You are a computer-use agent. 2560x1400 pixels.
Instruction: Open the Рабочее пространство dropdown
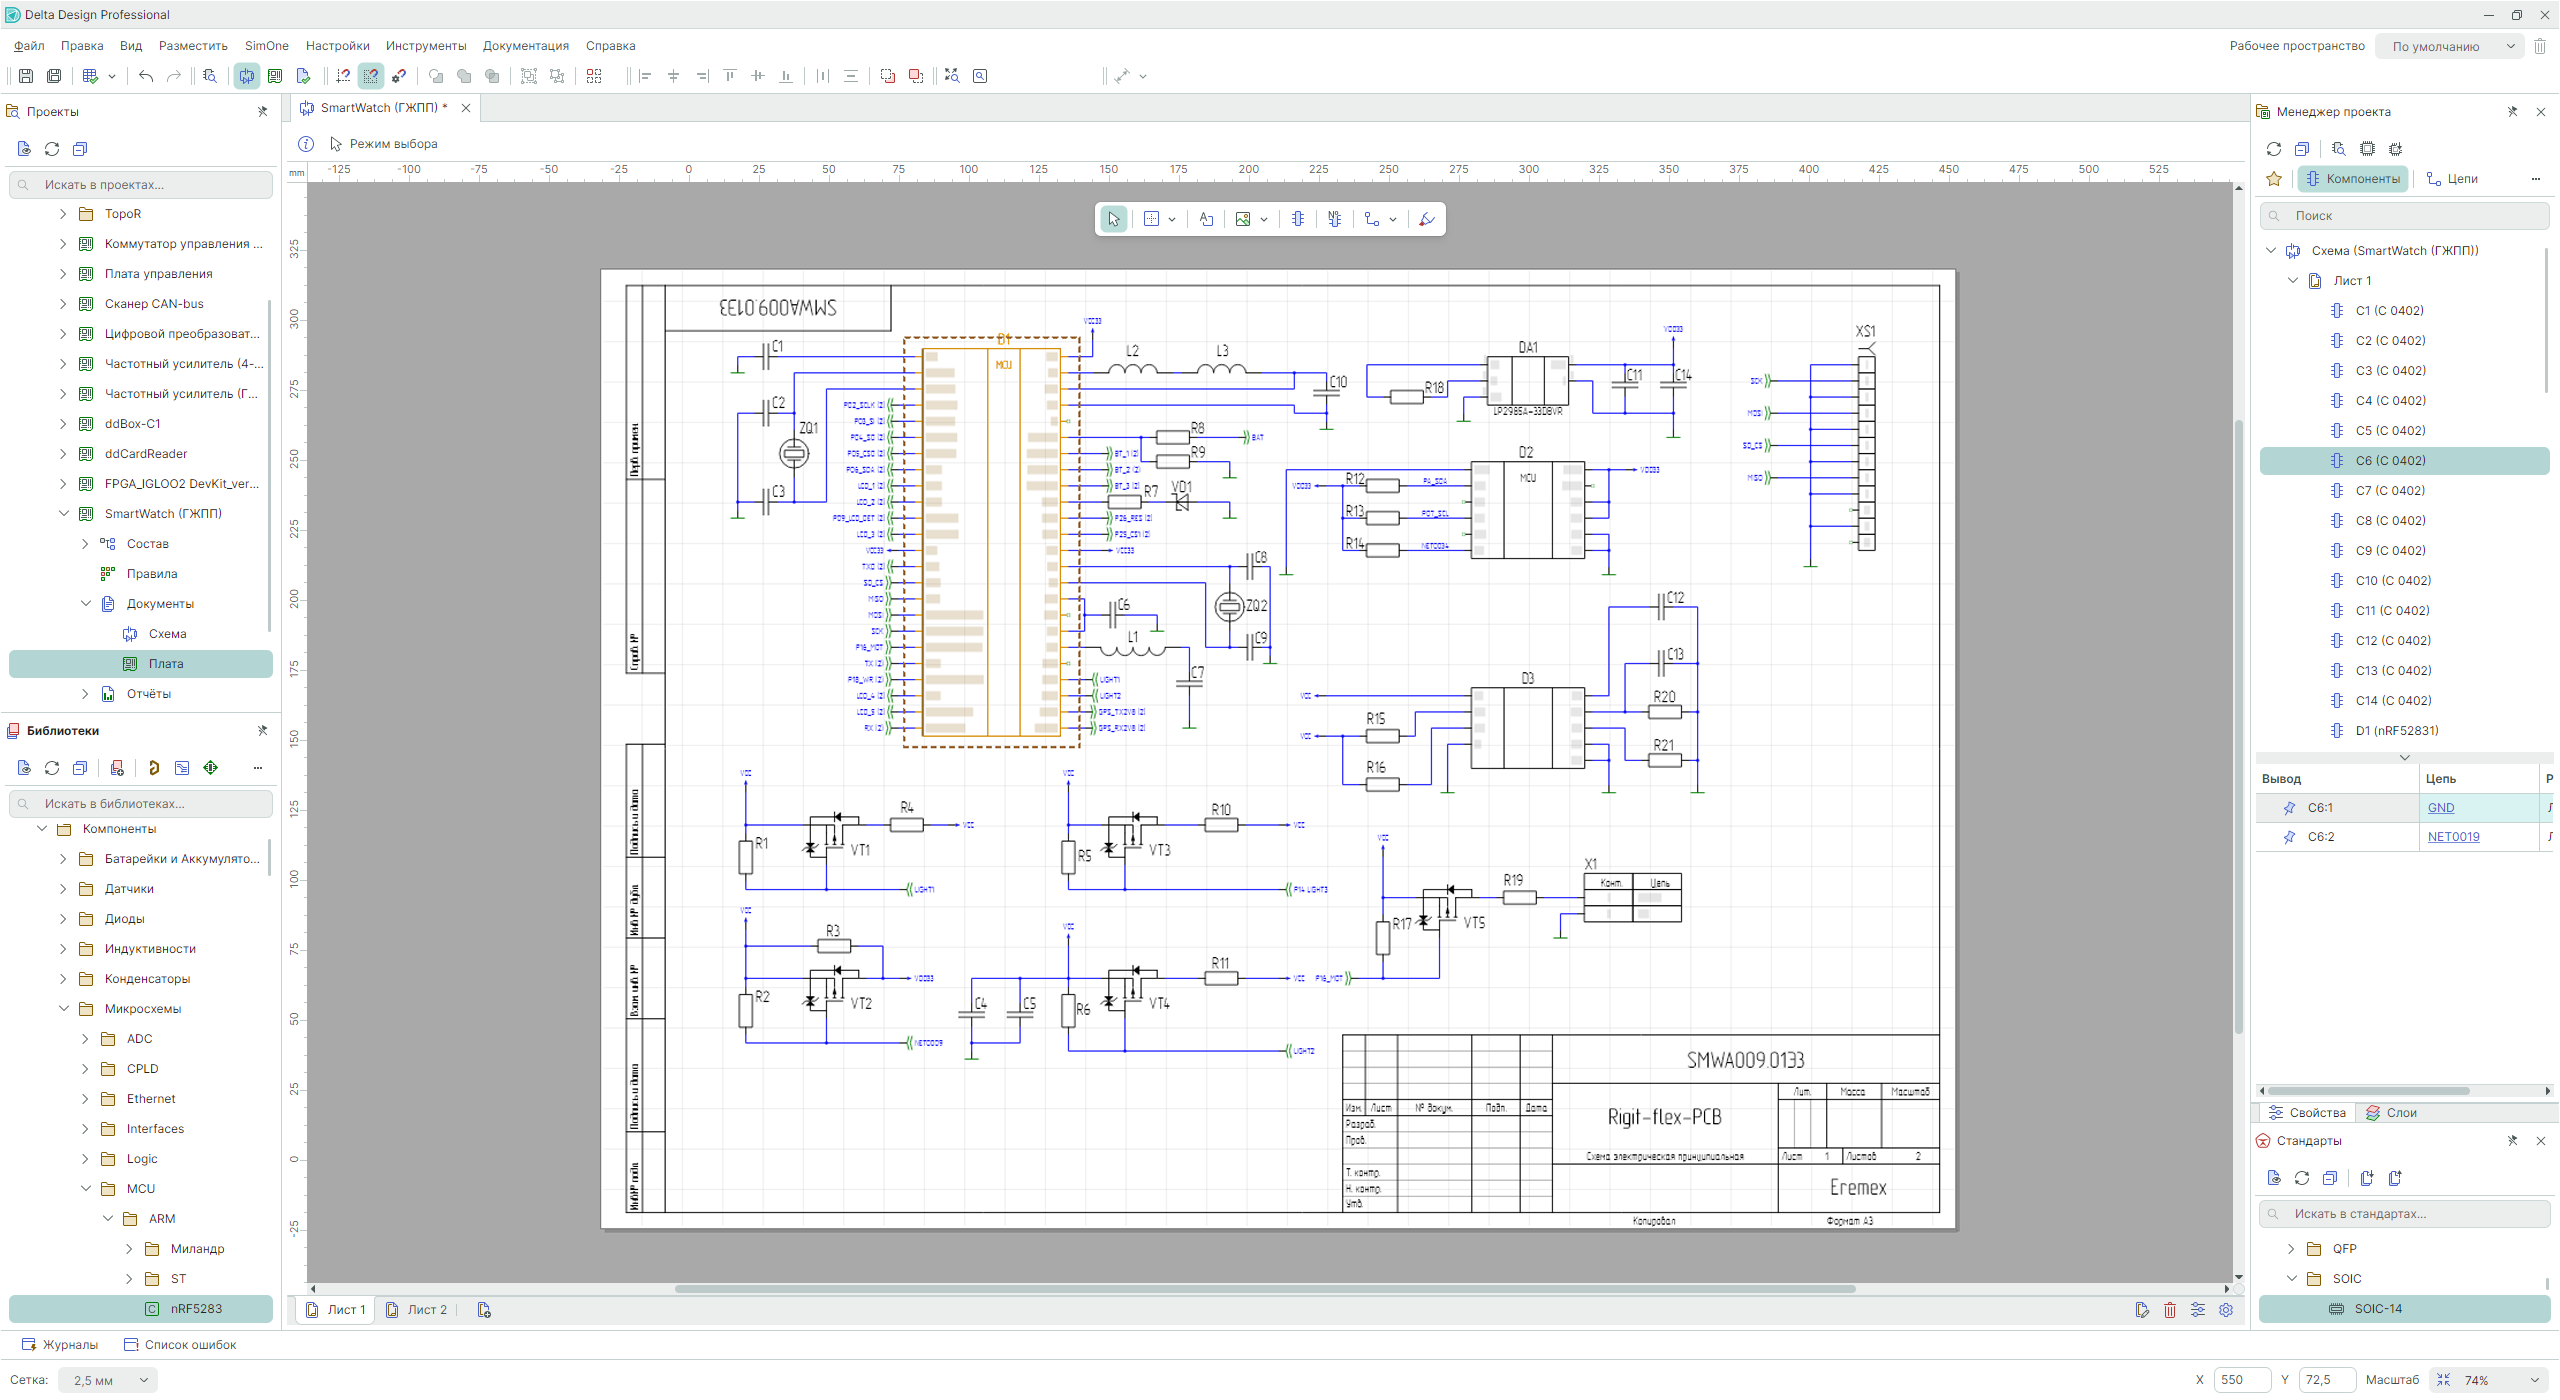2448,46
